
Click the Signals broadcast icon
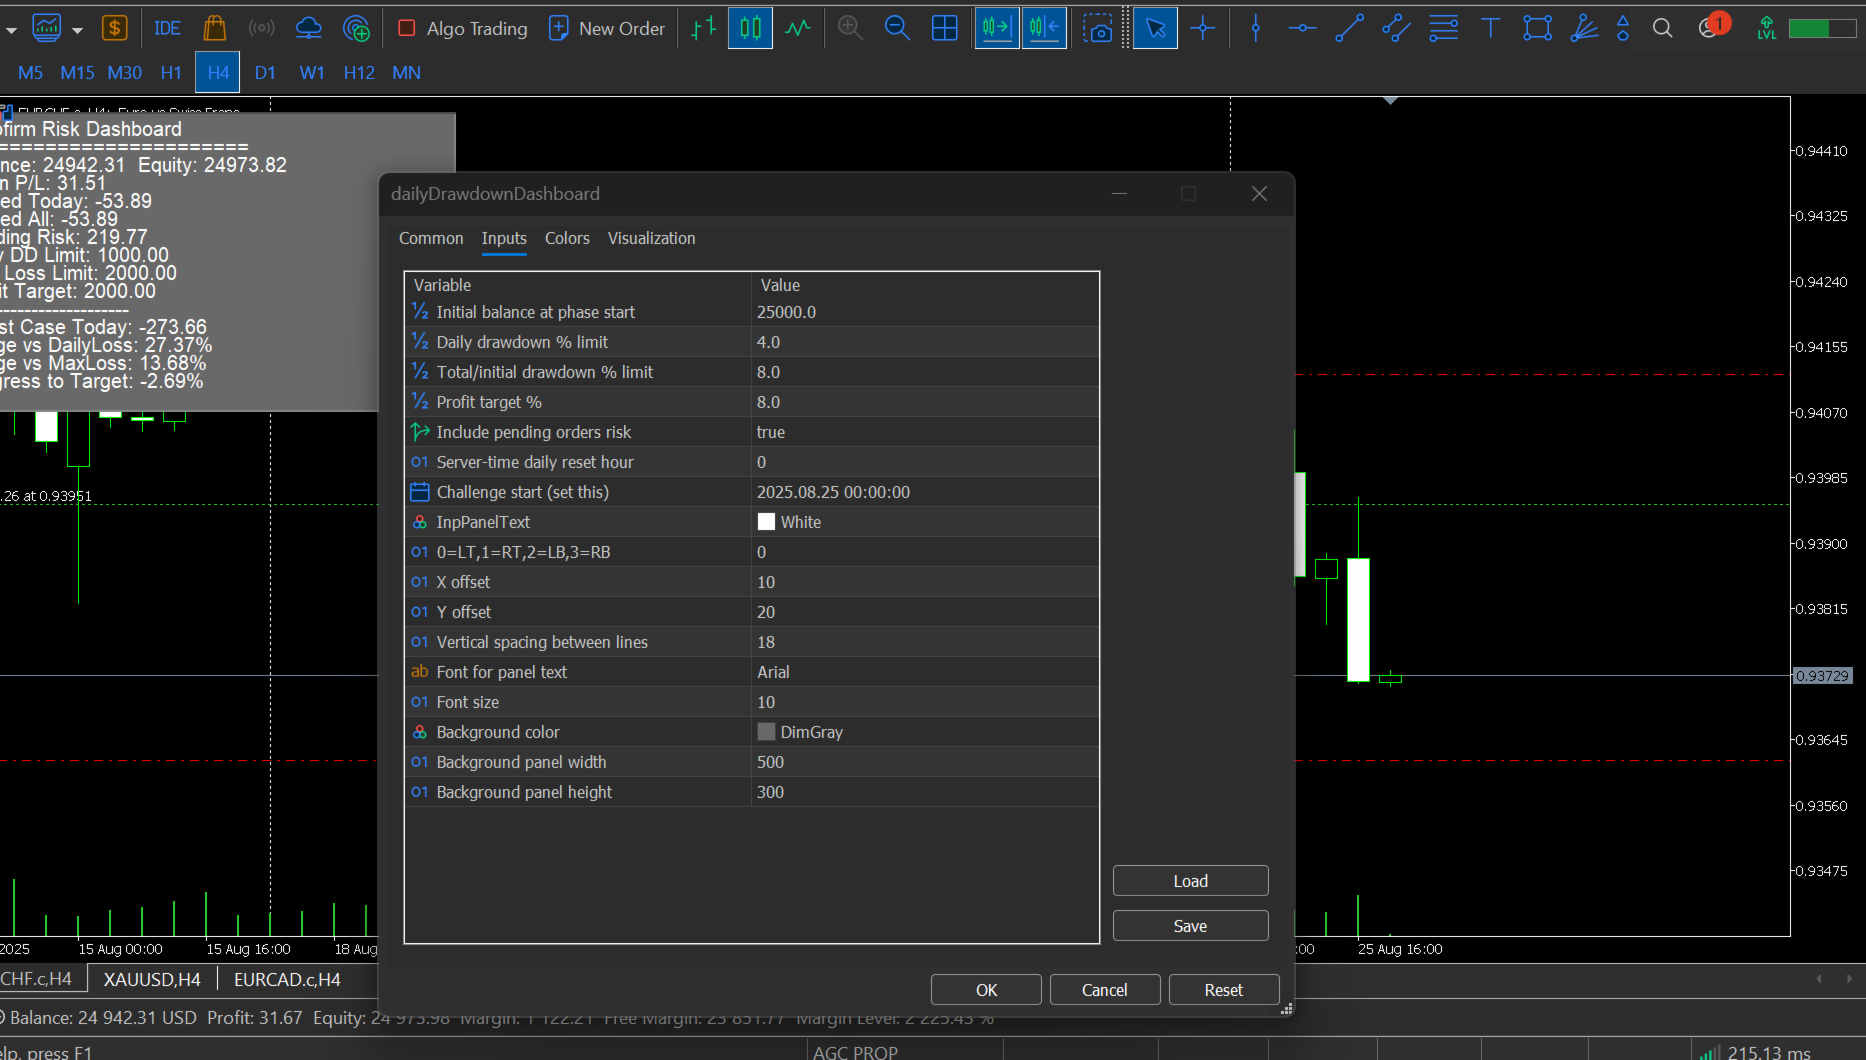(262, 28)
